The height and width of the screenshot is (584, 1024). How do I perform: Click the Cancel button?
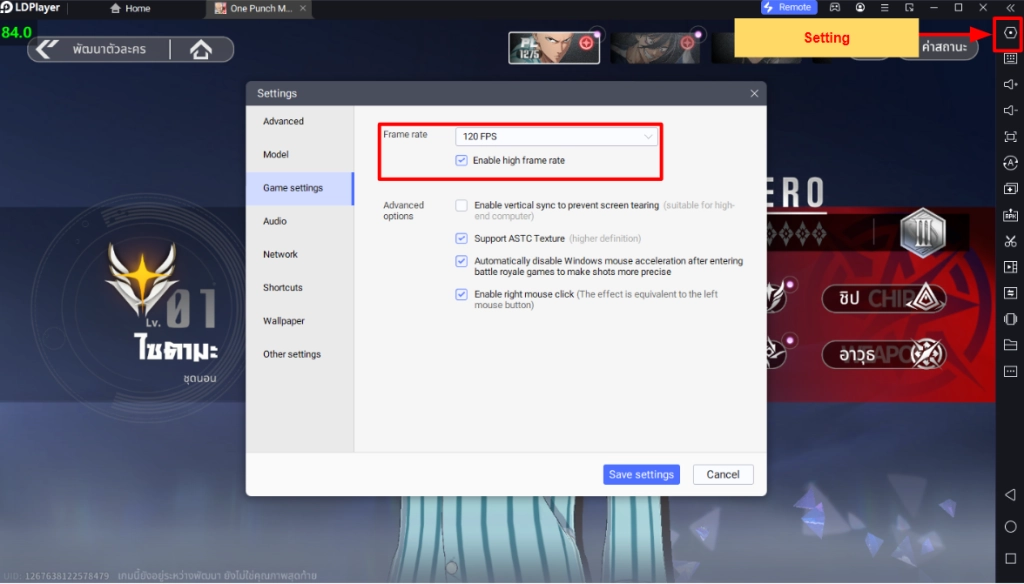pyautogui.click(x=723, y=474)
